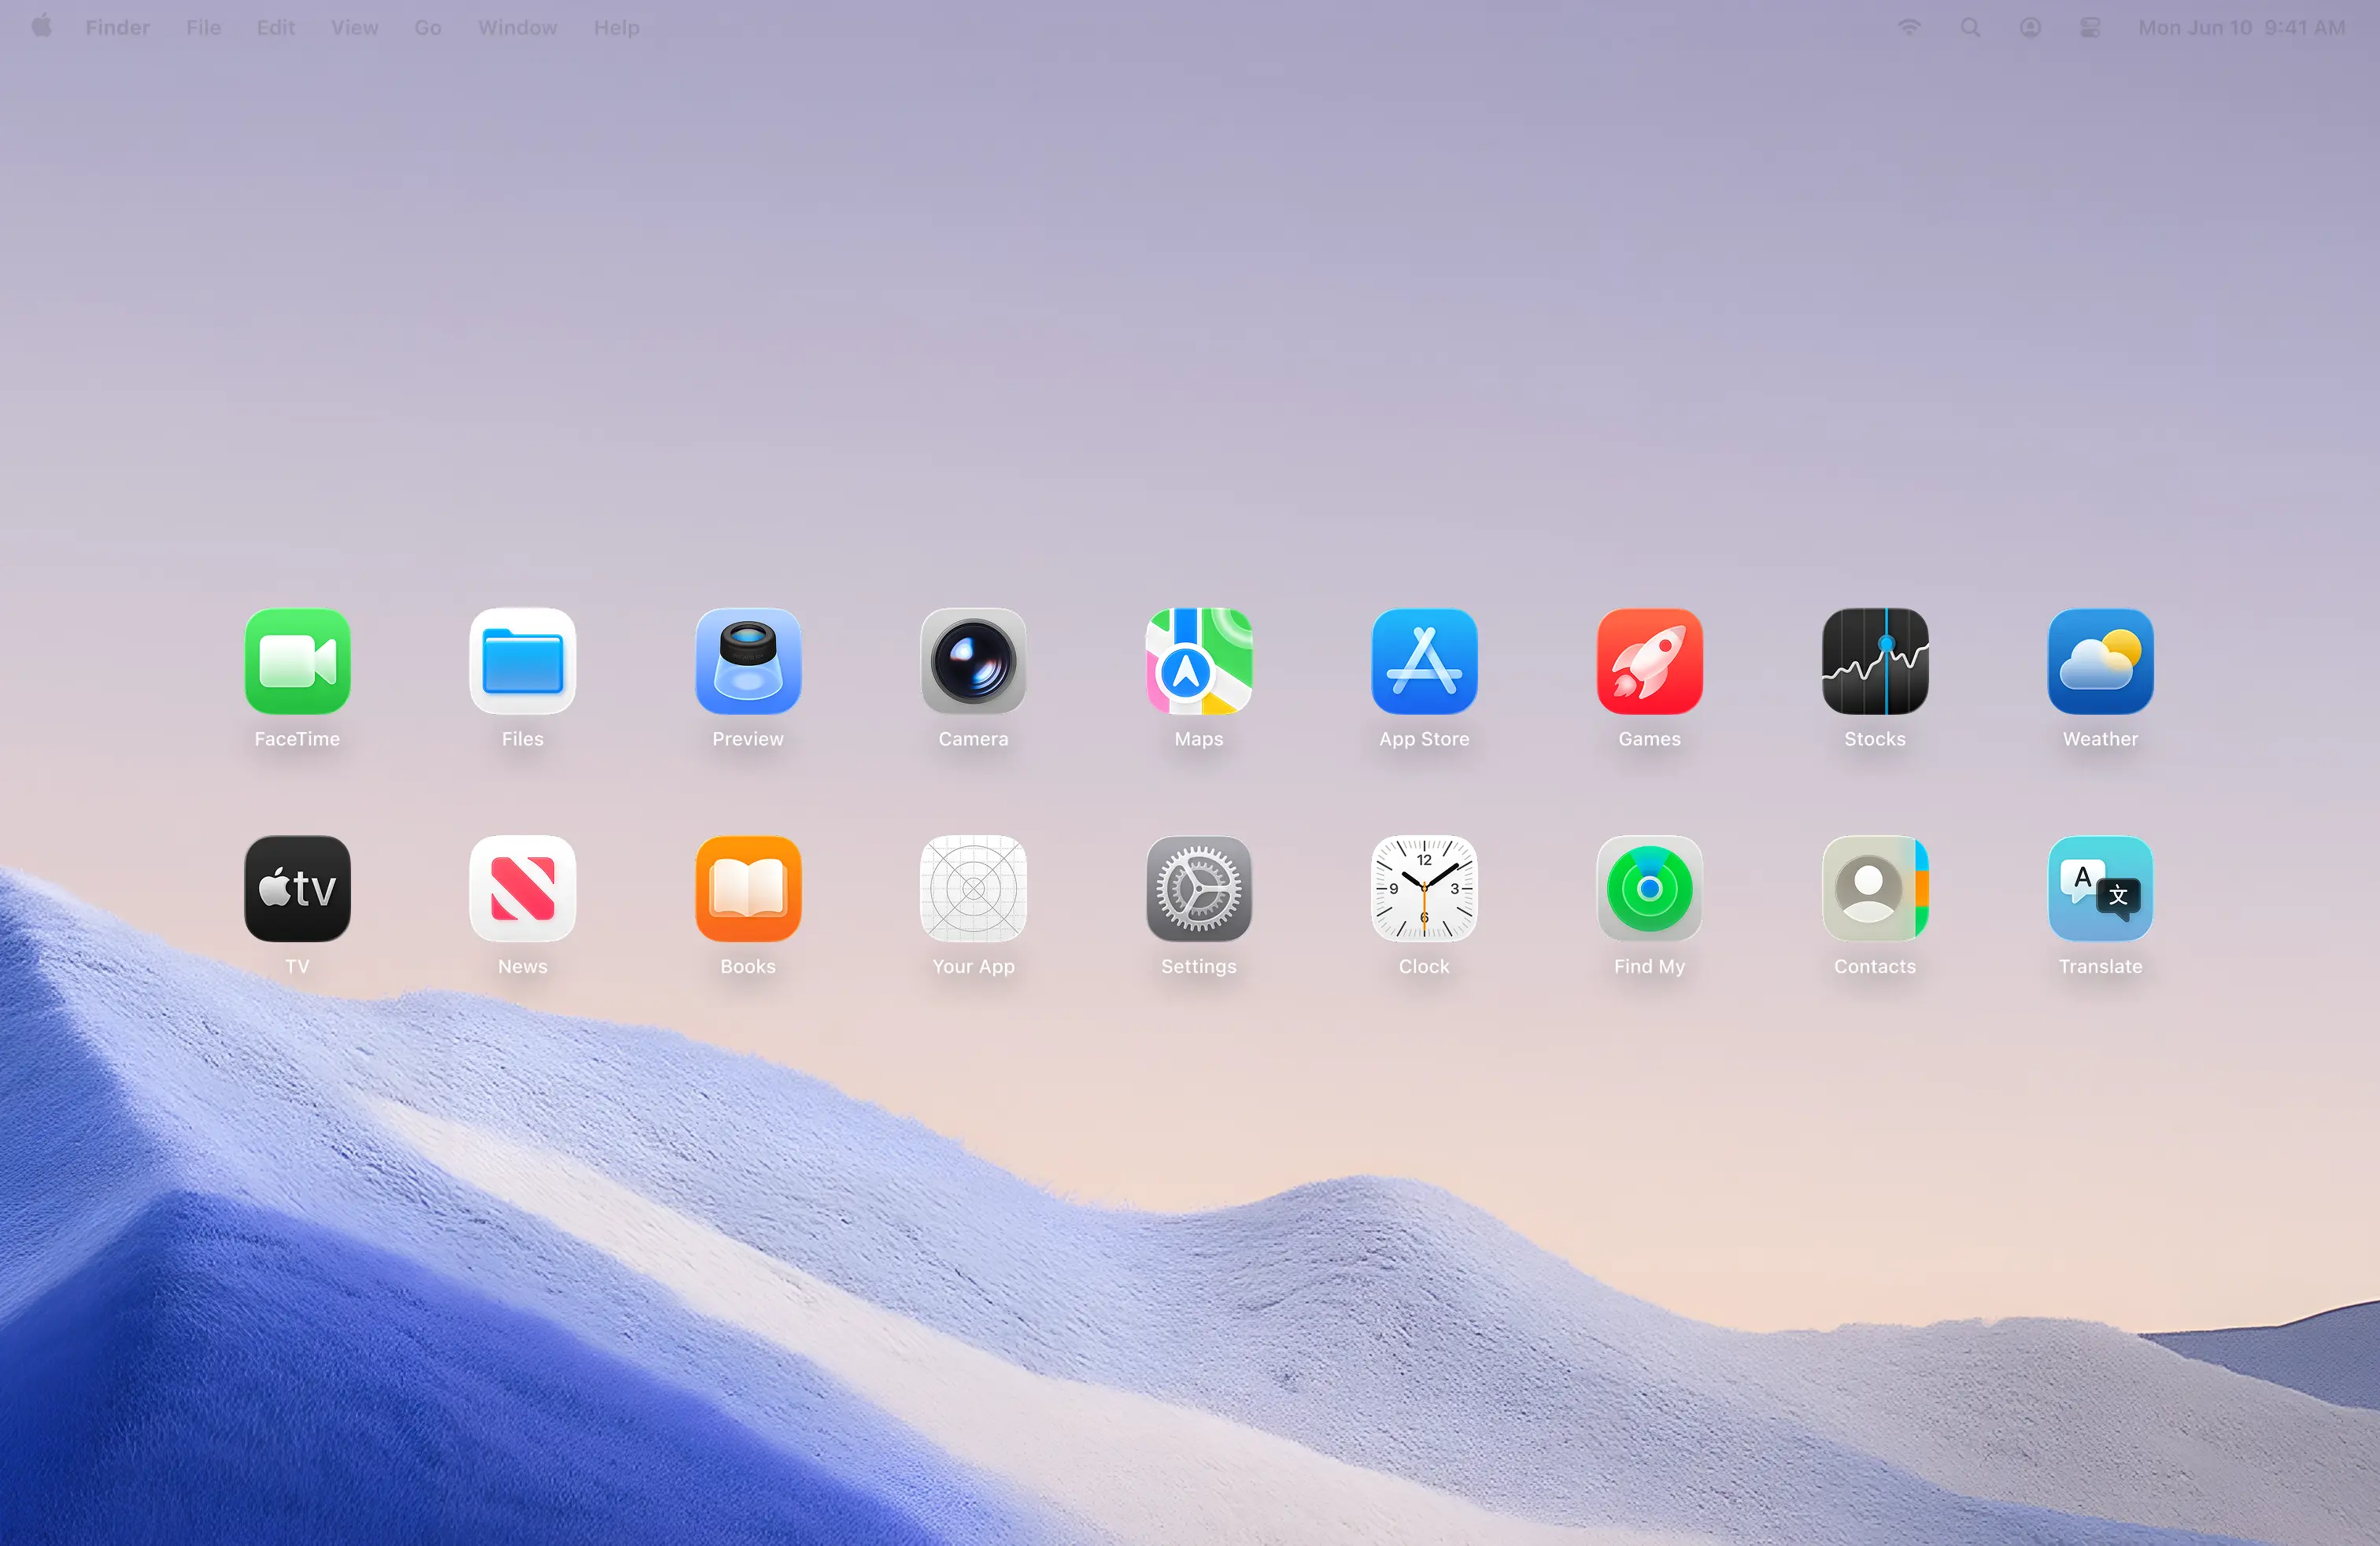Launch the Stocks app
The image size is (2380, 1546).
[x=1875, y=661]
